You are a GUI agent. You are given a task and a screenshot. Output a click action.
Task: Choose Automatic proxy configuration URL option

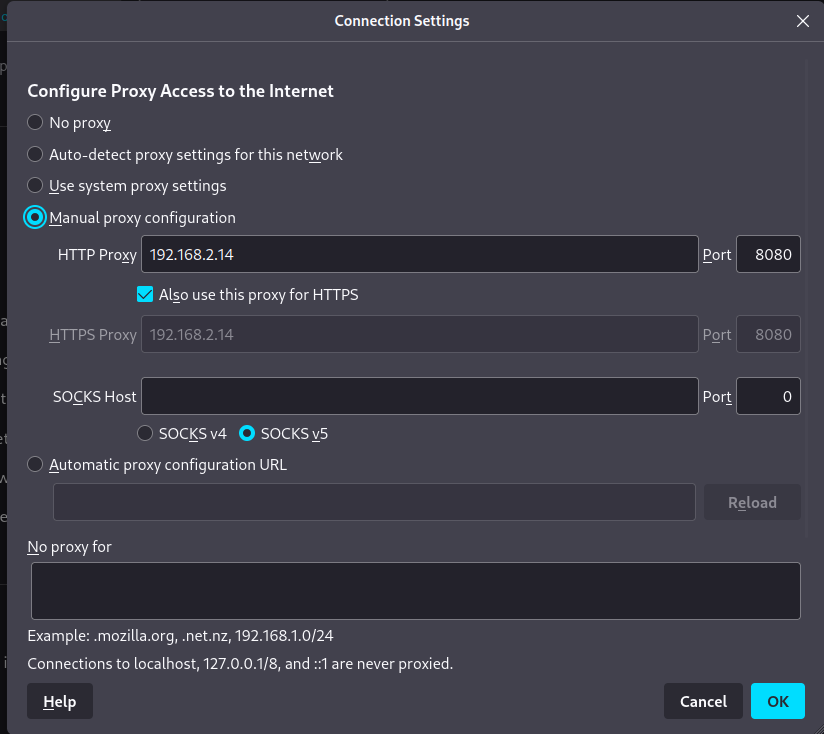coord(35,464)
